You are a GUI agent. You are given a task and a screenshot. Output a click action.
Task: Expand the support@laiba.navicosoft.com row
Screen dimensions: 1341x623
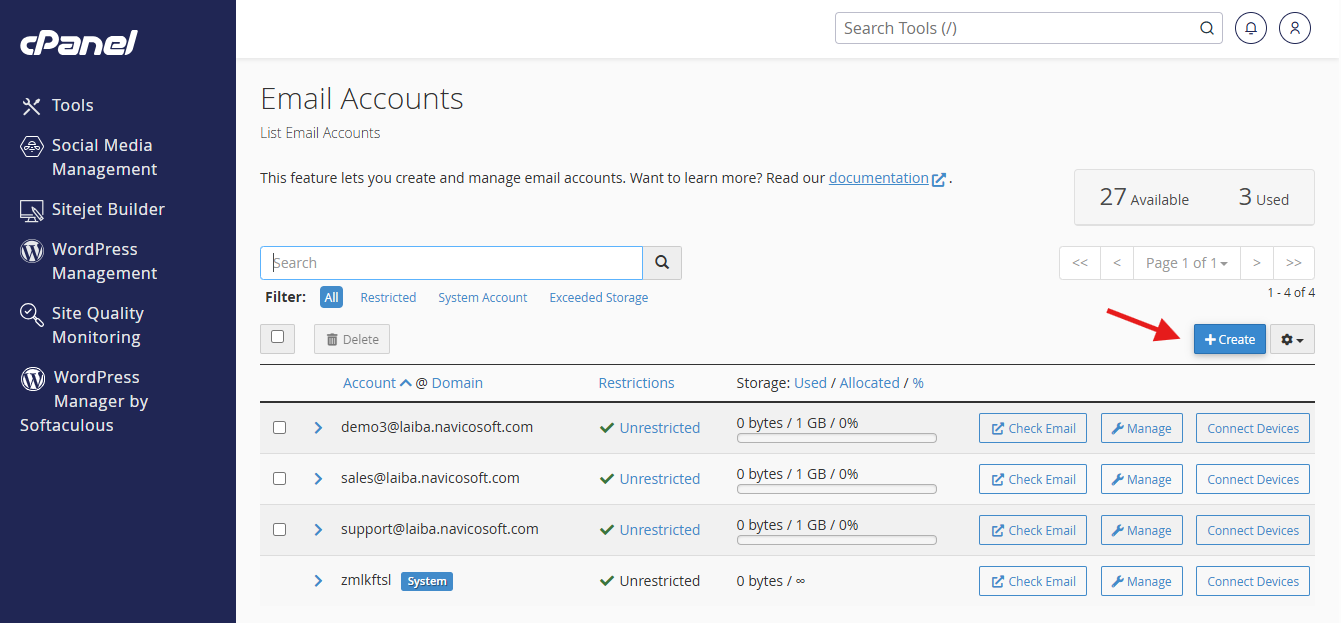pos(318,530)
